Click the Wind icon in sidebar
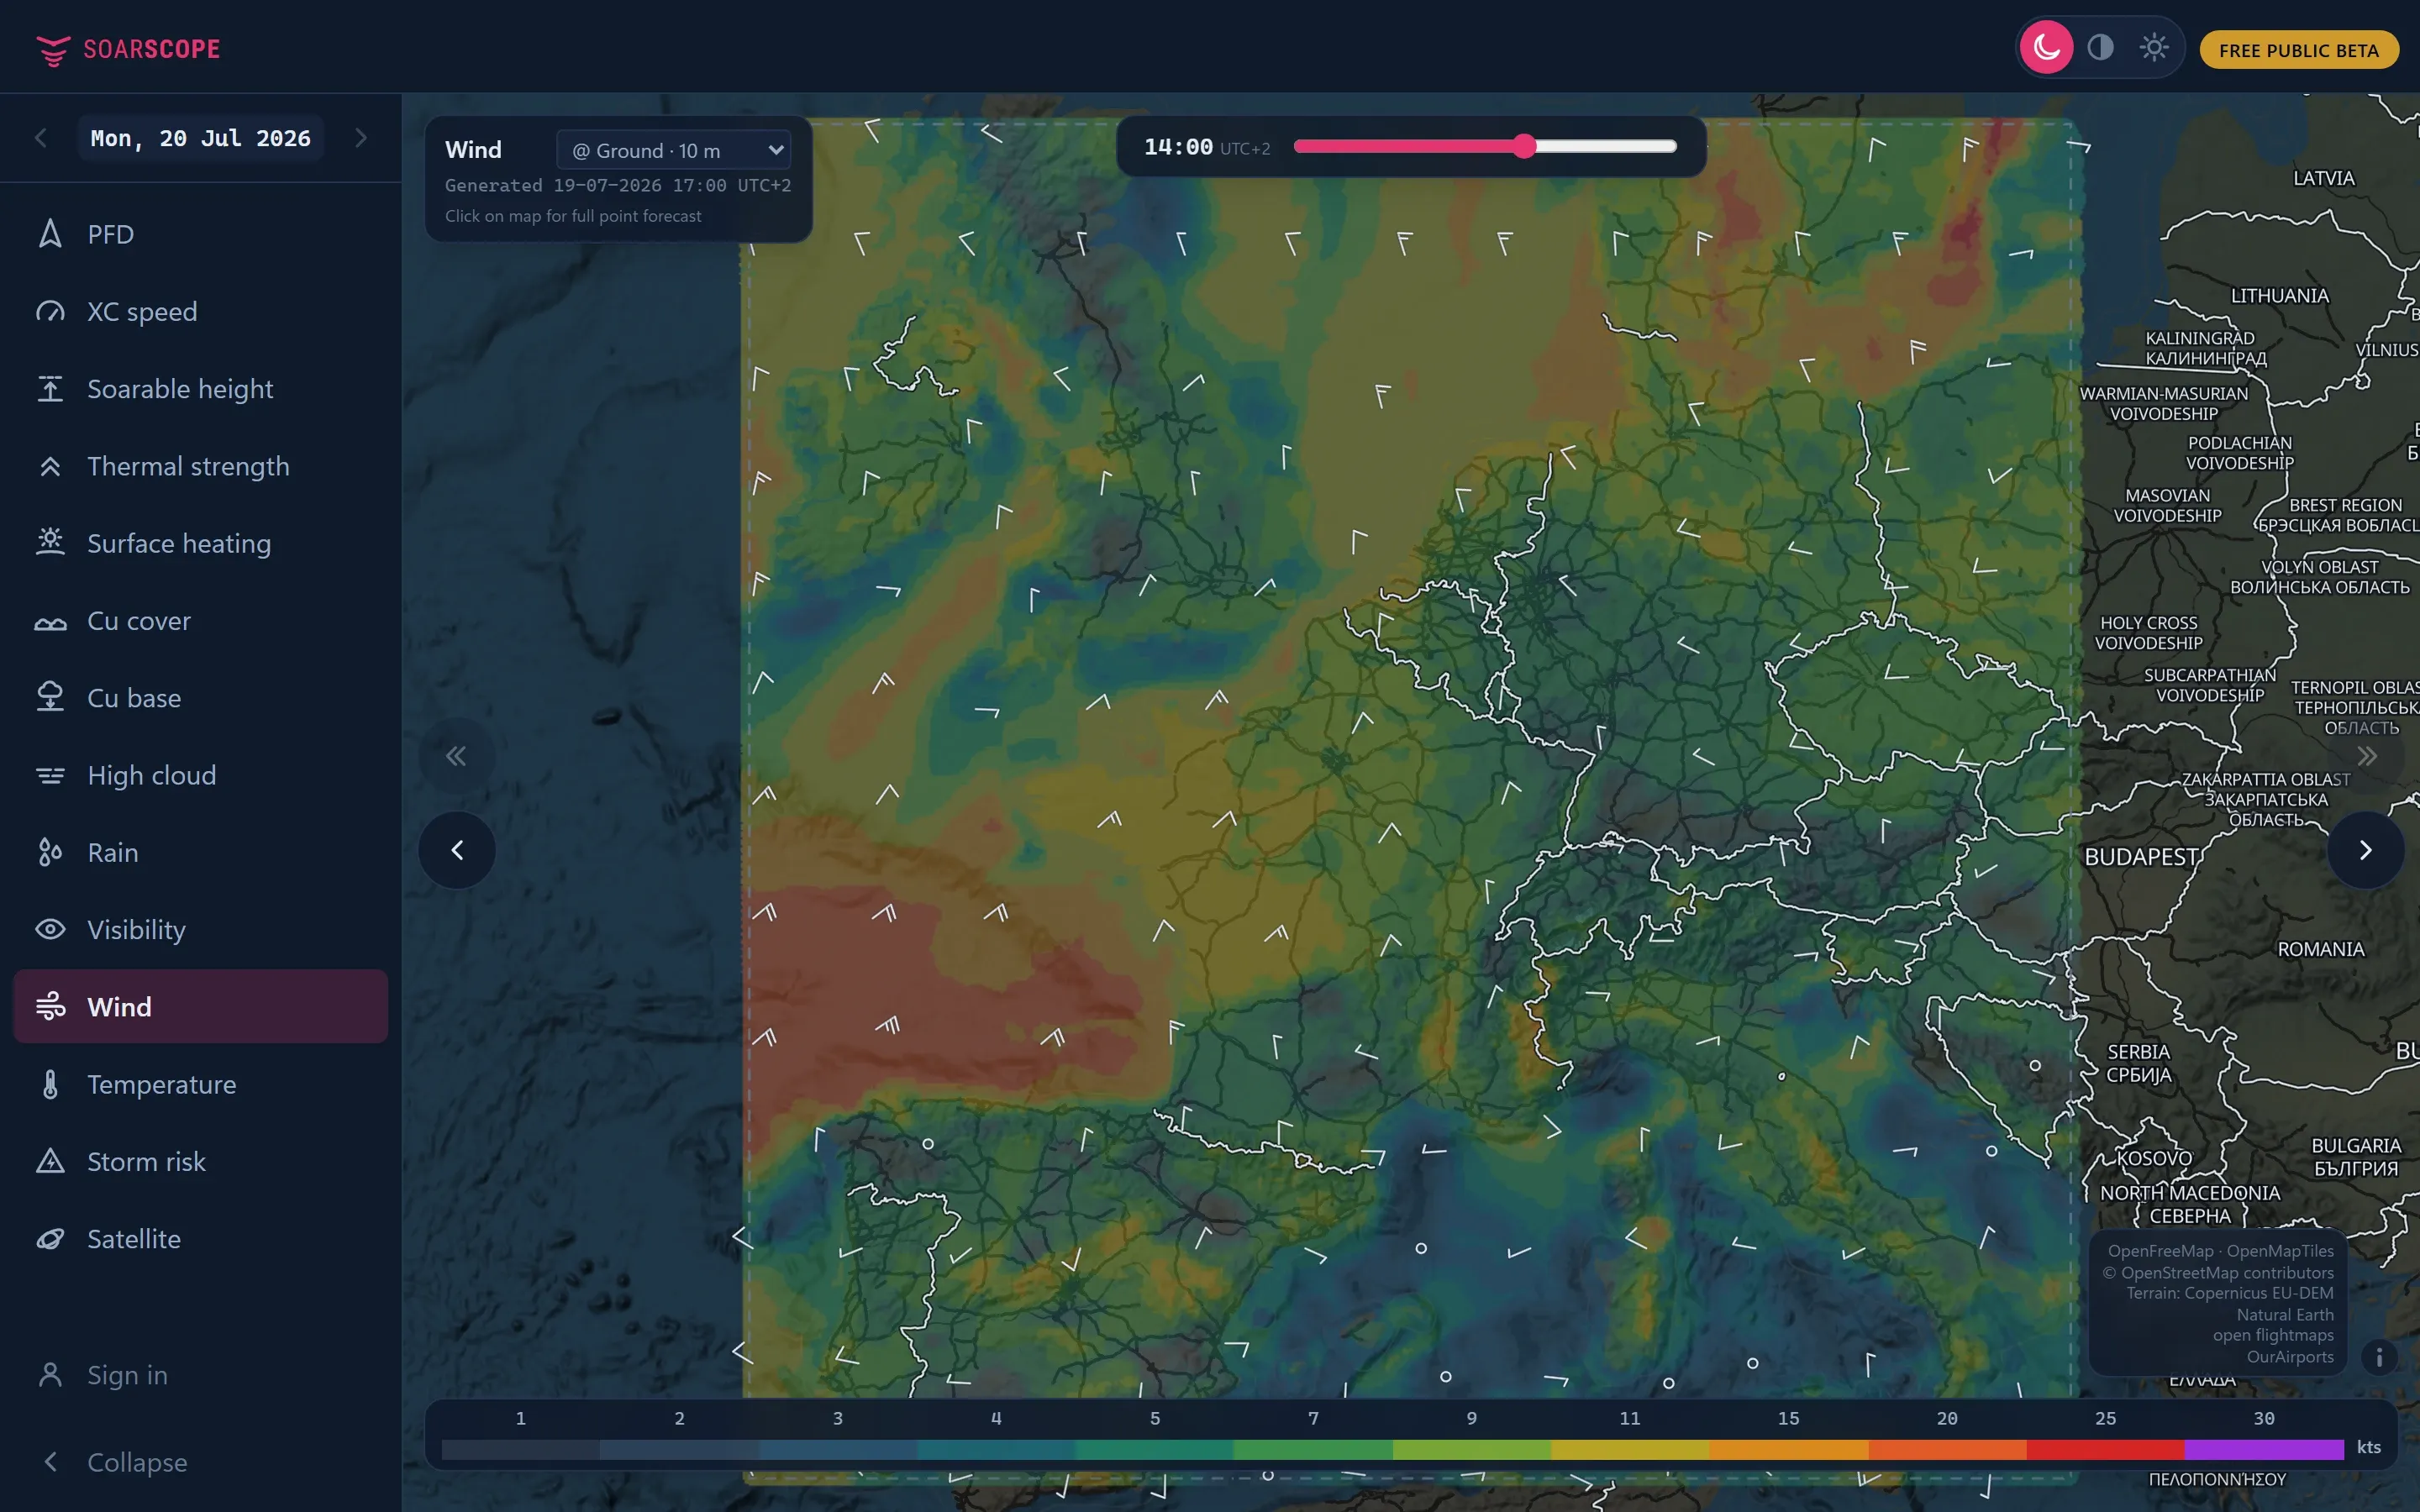Image resolution: width=2420 pixels, height=1512 pixels. 50,1006
